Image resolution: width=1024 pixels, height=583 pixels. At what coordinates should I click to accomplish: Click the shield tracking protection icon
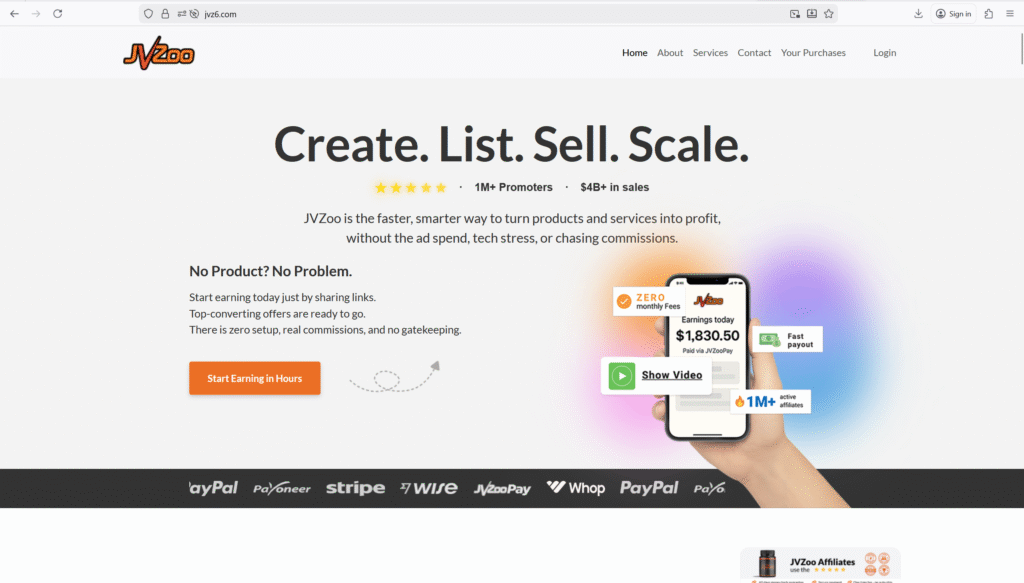point(148,14)
